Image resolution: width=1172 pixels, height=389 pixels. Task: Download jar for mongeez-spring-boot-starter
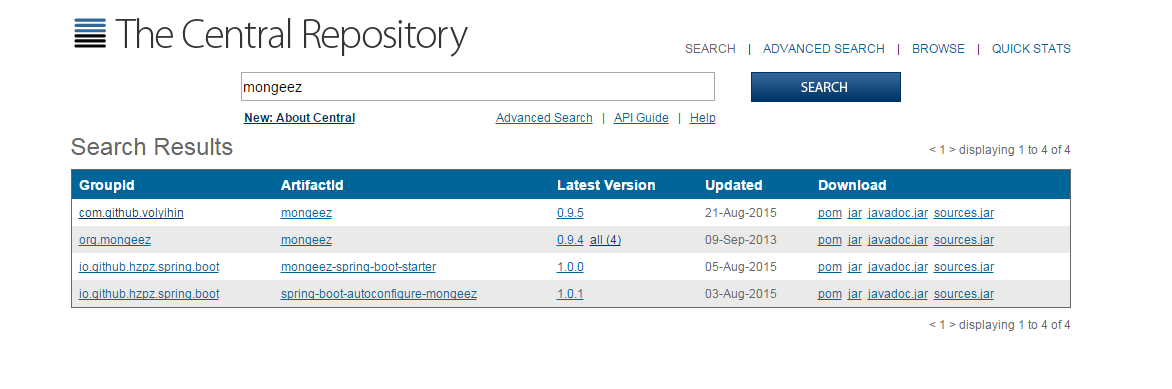click(855, 267)
